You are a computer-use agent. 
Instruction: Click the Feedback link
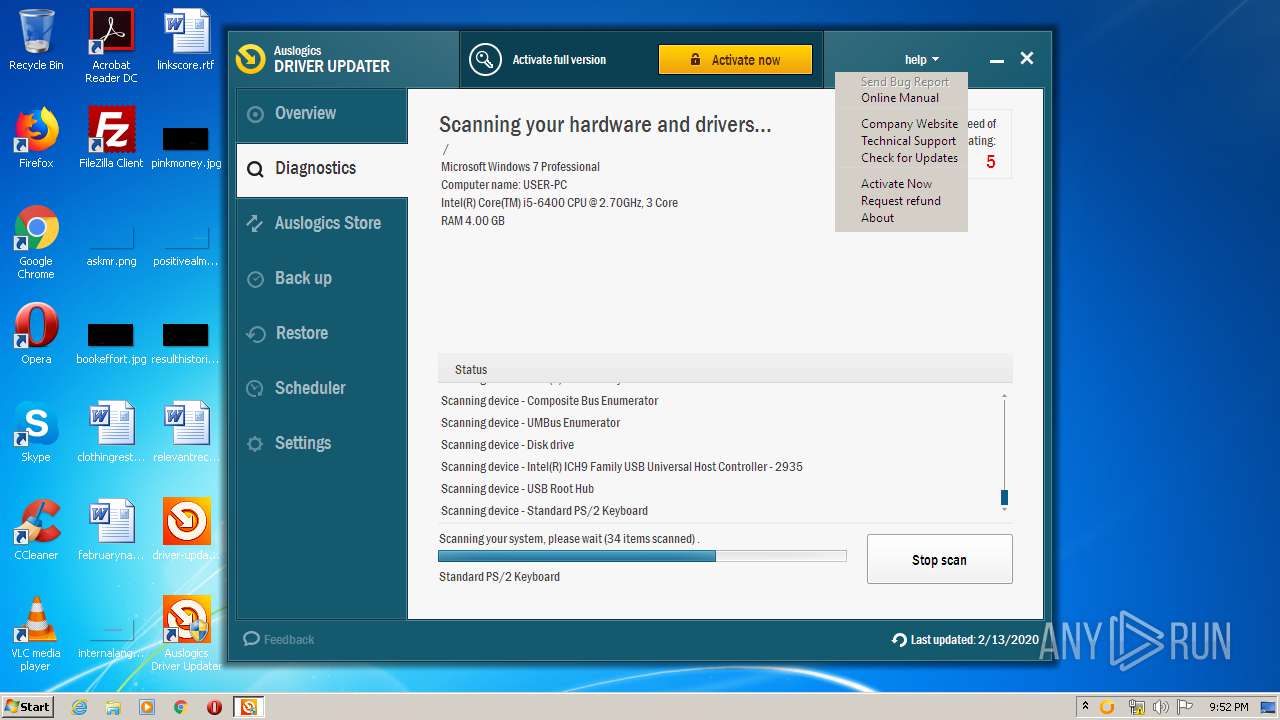coord(279,639)
